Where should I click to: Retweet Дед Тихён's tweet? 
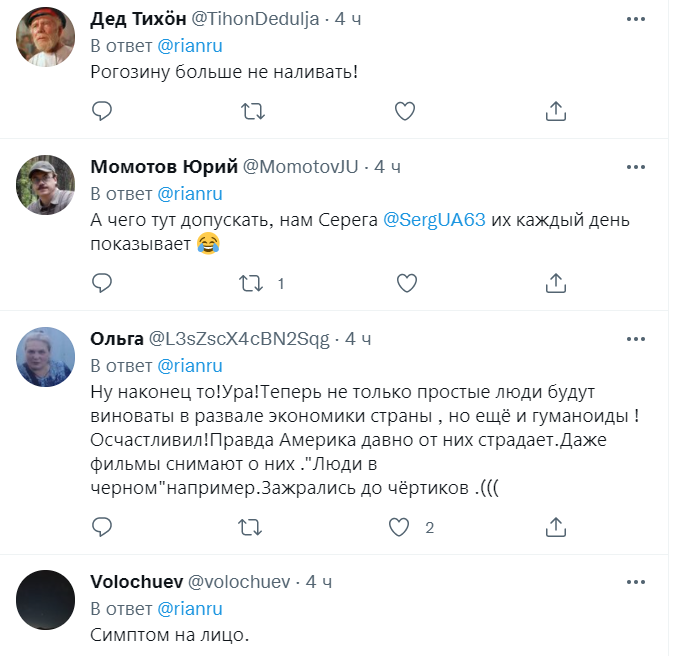click(x=253, y=112)
